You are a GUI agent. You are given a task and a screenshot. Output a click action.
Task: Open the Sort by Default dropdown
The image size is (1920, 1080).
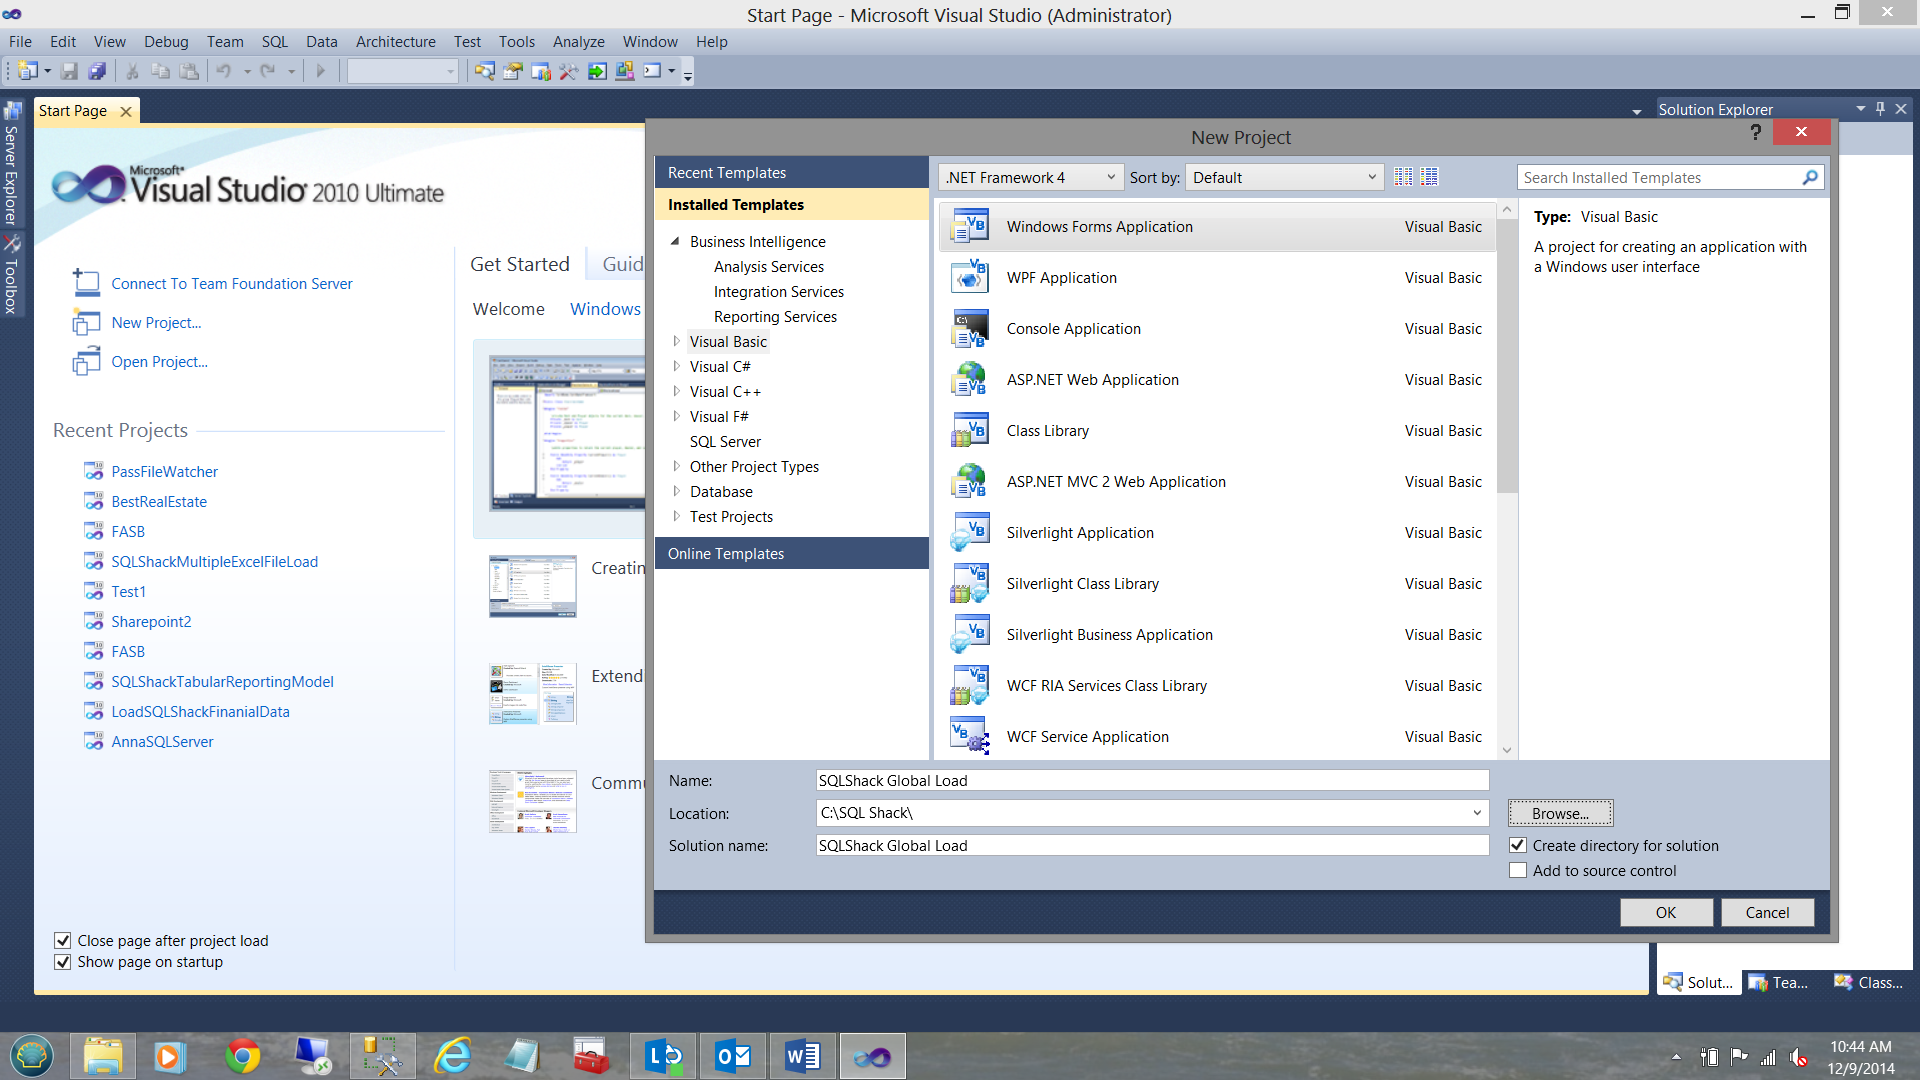pos(1371,177)
